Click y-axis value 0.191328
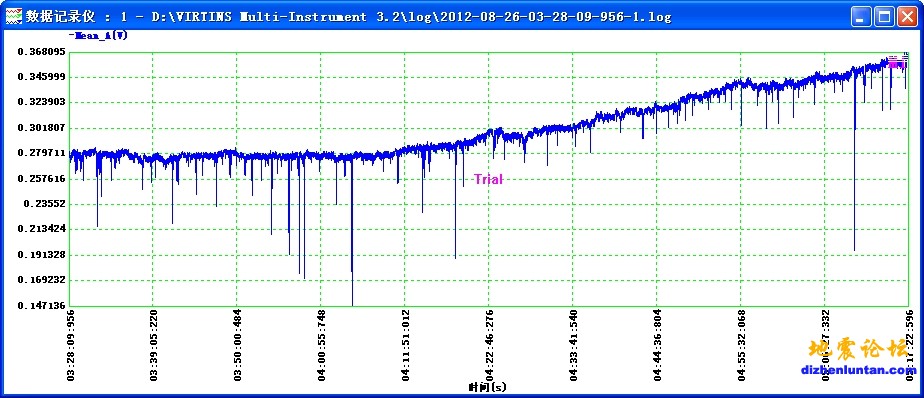This screenshot has width=924, height=398. [41, 255]
